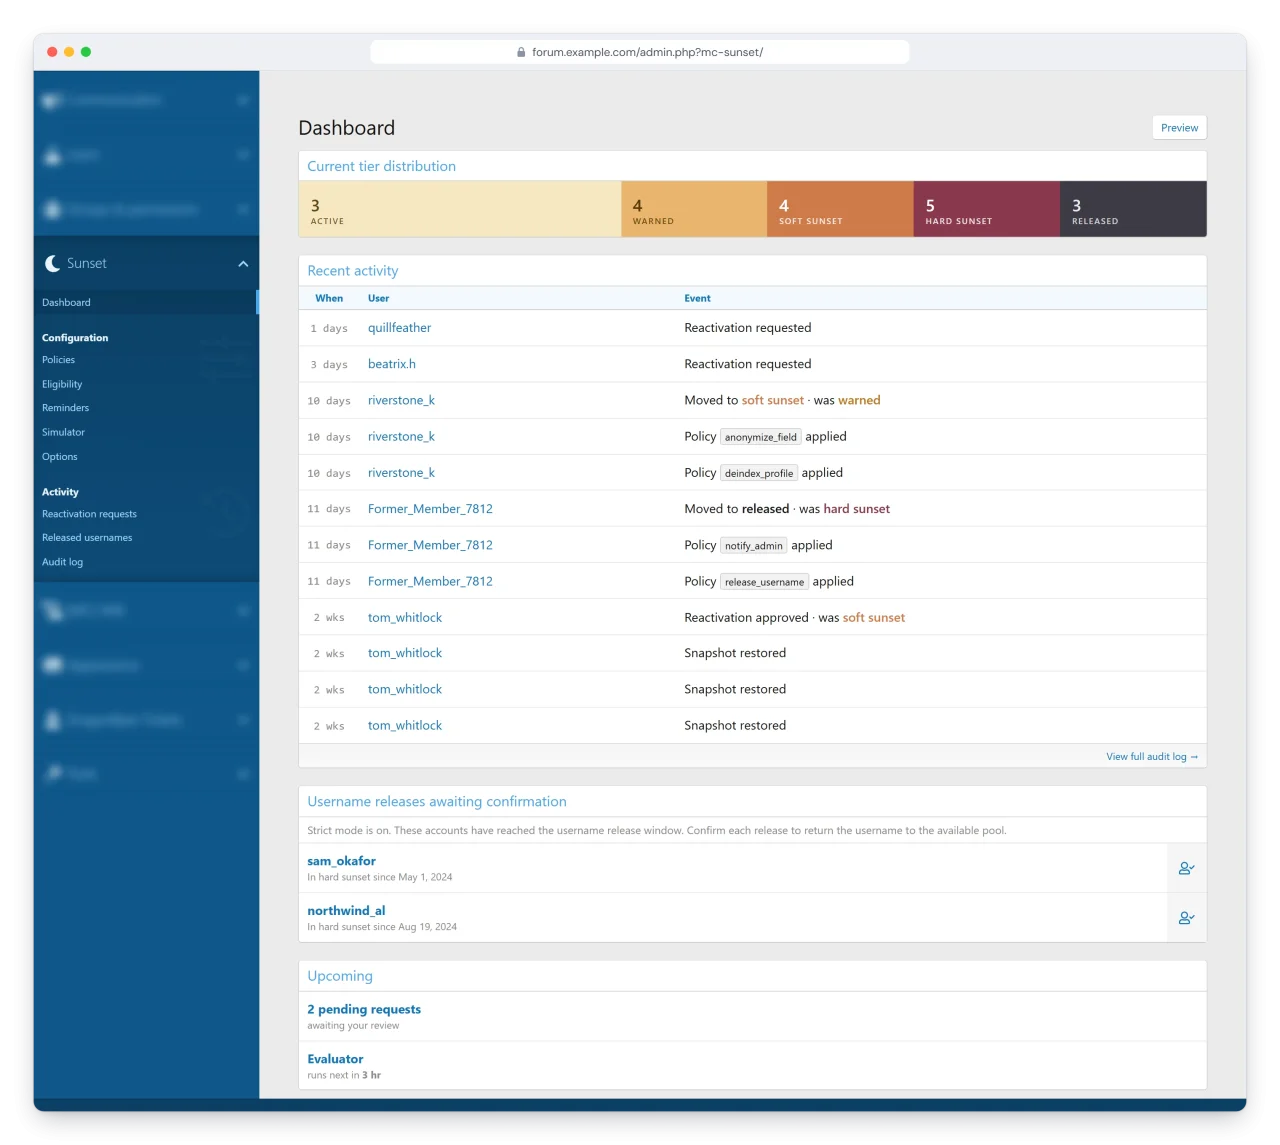This screenshot has height=1145, width=1280.
Task: Click the notify_admin policy tag
Action: pos(754,546)
